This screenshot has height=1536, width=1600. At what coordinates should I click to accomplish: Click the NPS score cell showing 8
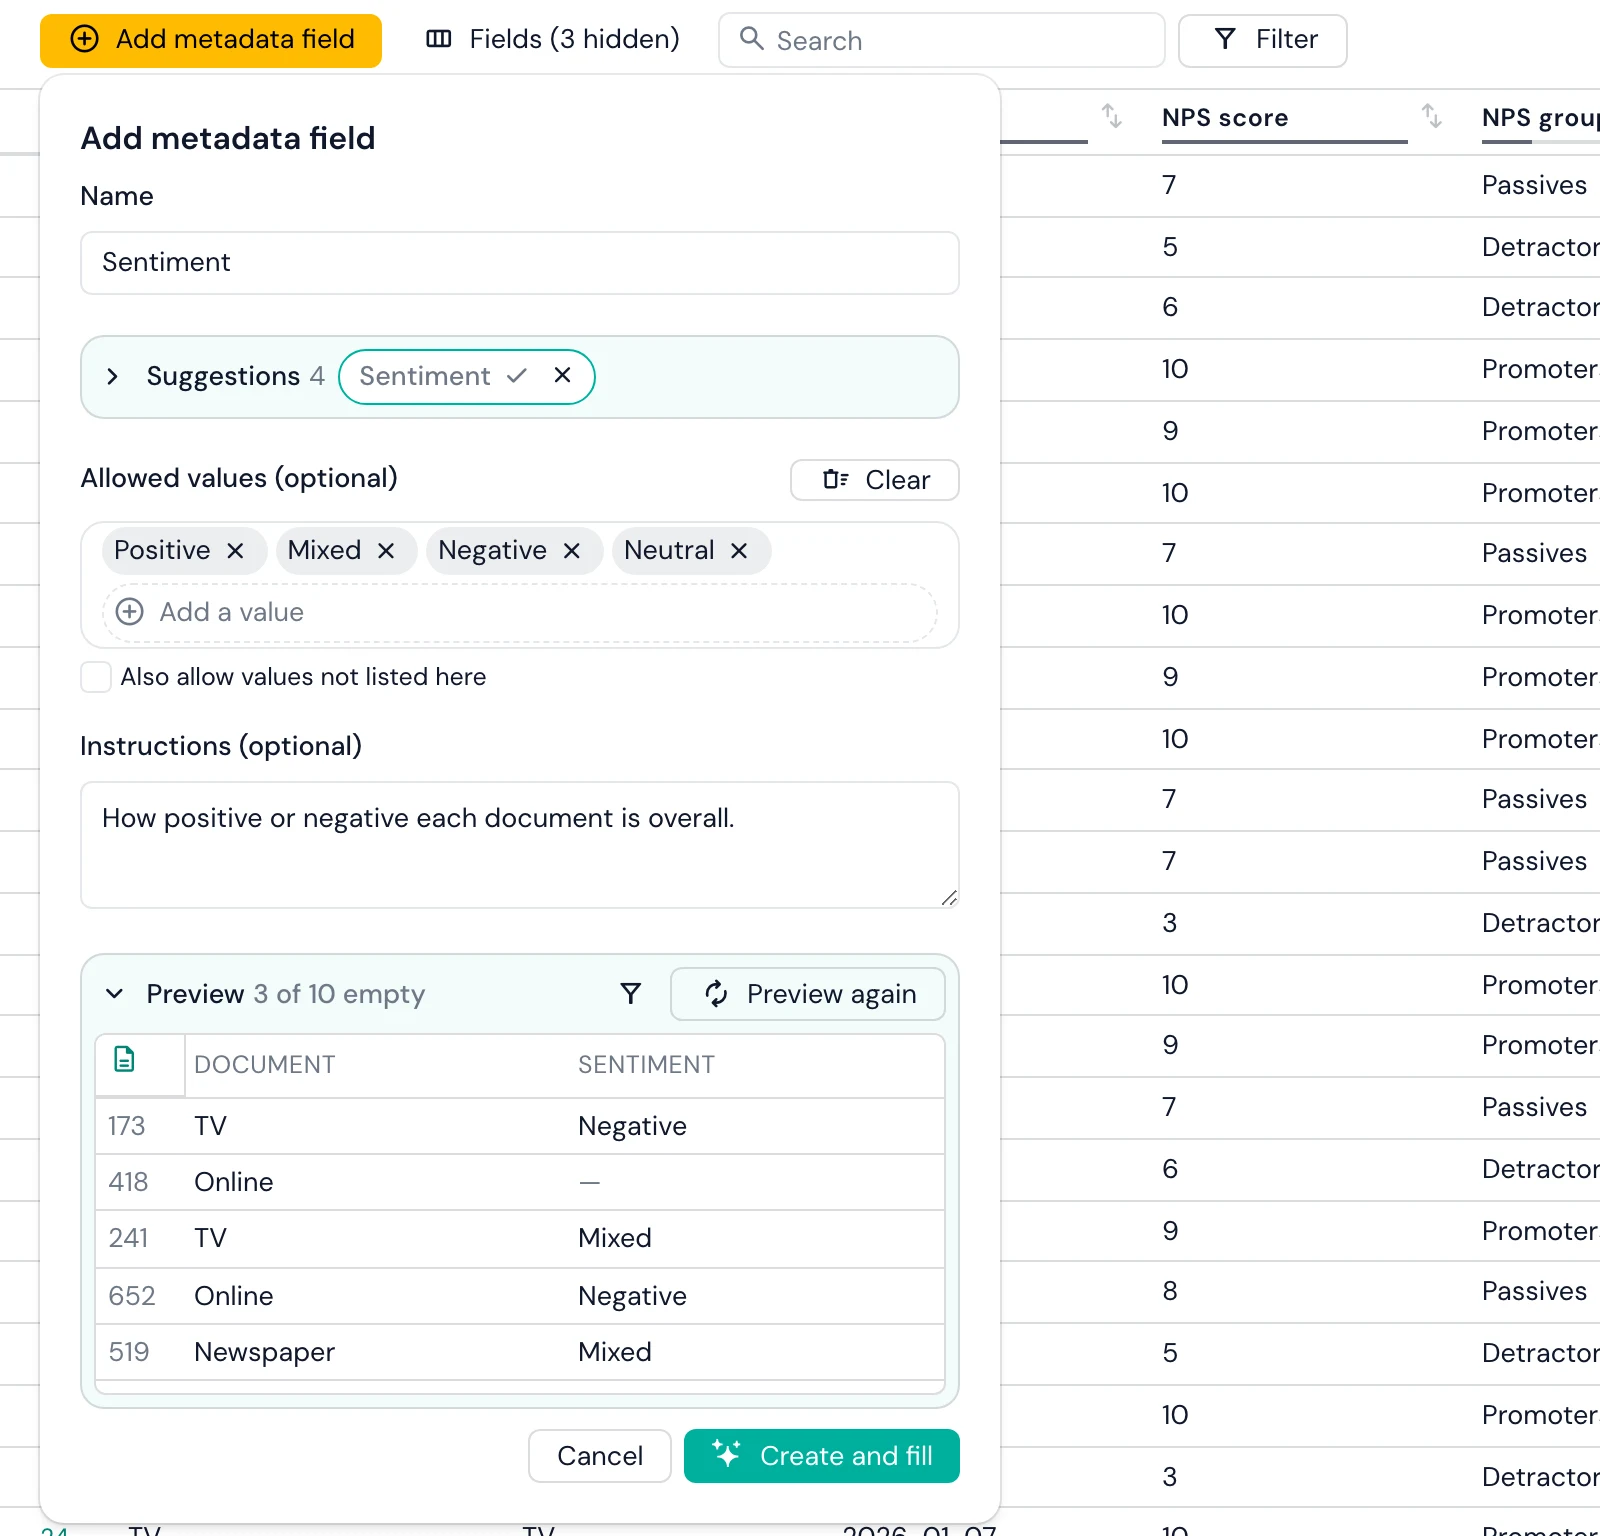tap(1170, 1292)
